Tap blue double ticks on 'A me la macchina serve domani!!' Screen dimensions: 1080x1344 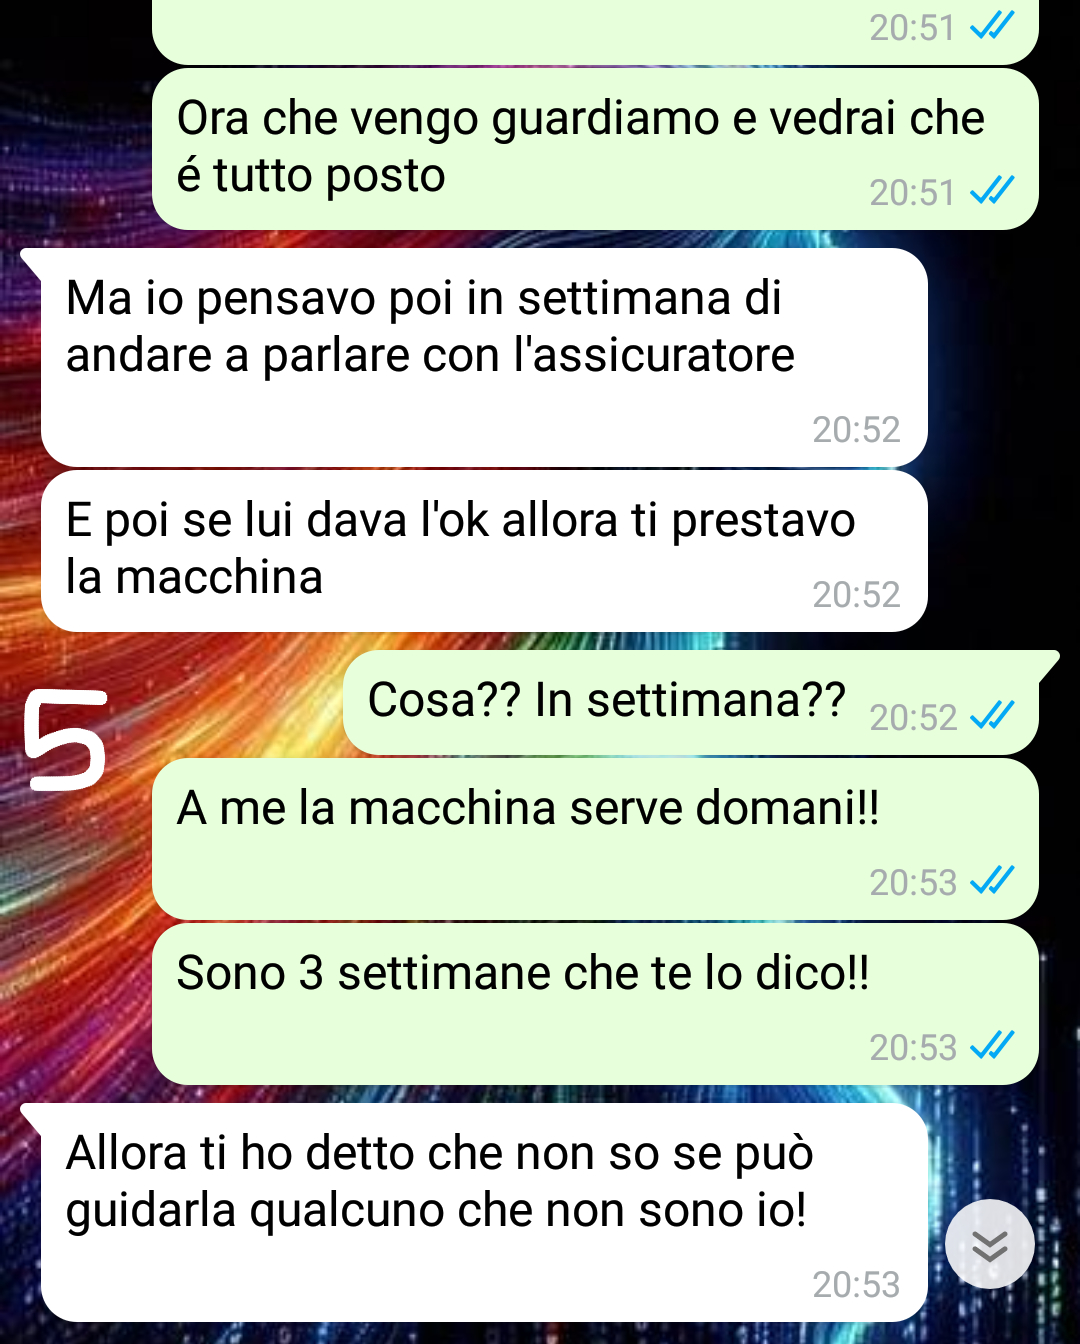tap(993, 881)
